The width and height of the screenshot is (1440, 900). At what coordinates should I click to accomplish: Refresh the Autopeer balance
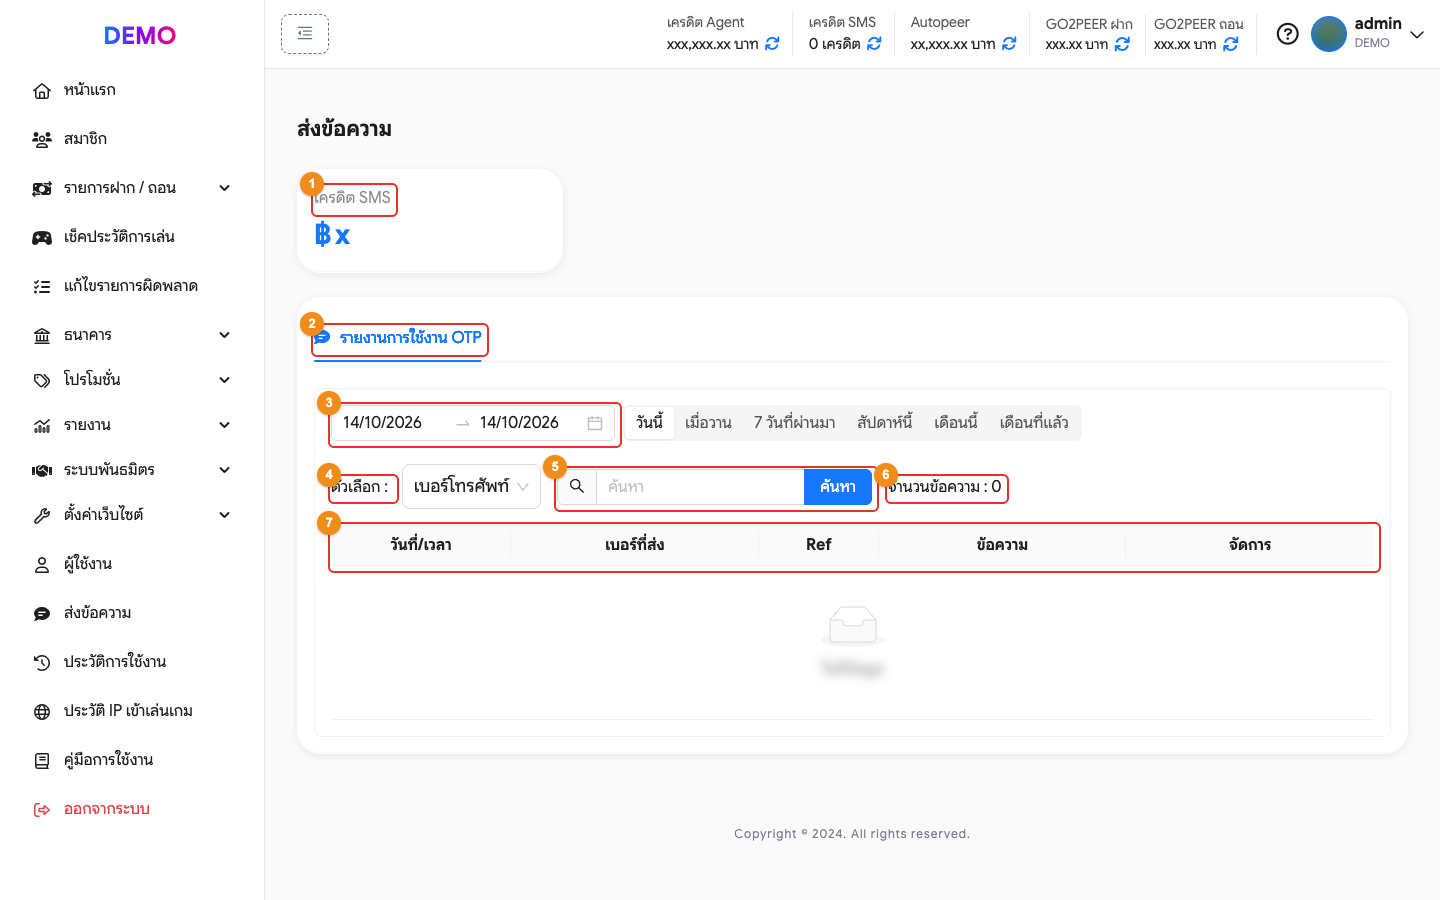coord(1009,44)
